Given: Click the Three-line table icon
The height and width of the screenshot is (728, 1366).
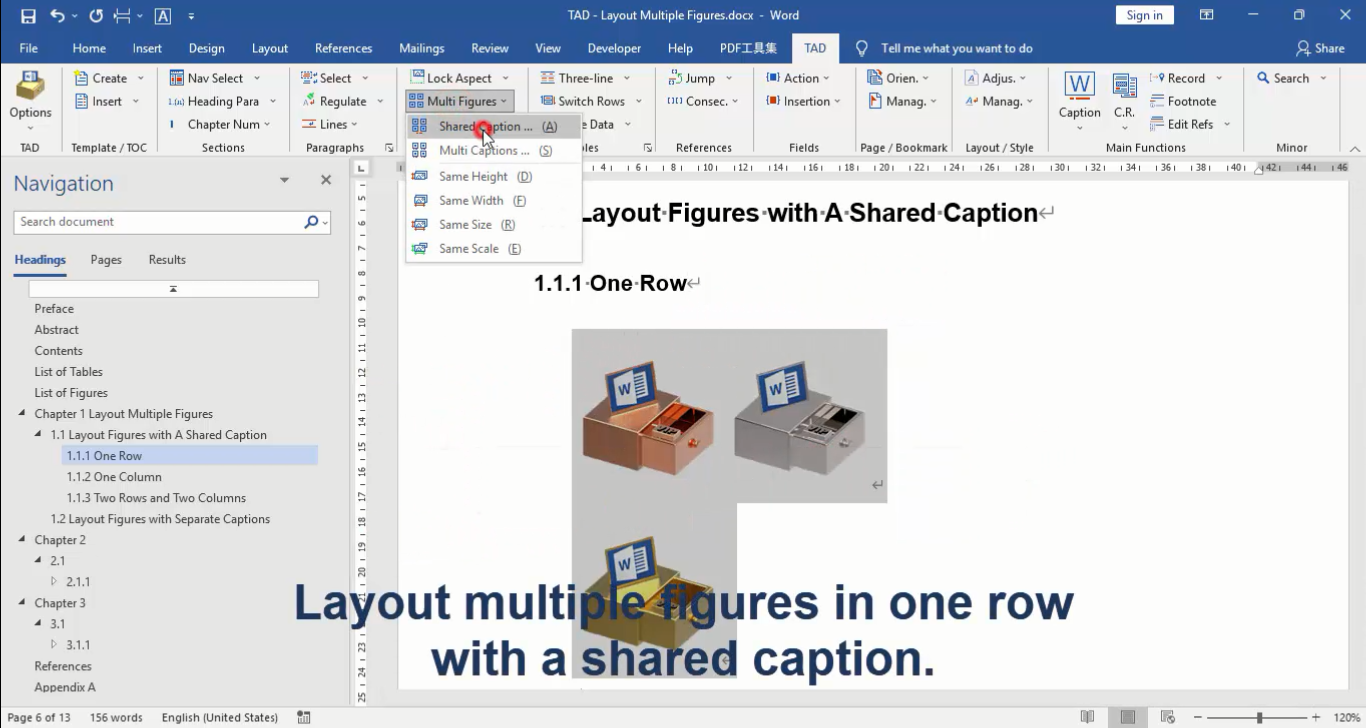Looking at the screenshot, I should (x=548, y=78).
